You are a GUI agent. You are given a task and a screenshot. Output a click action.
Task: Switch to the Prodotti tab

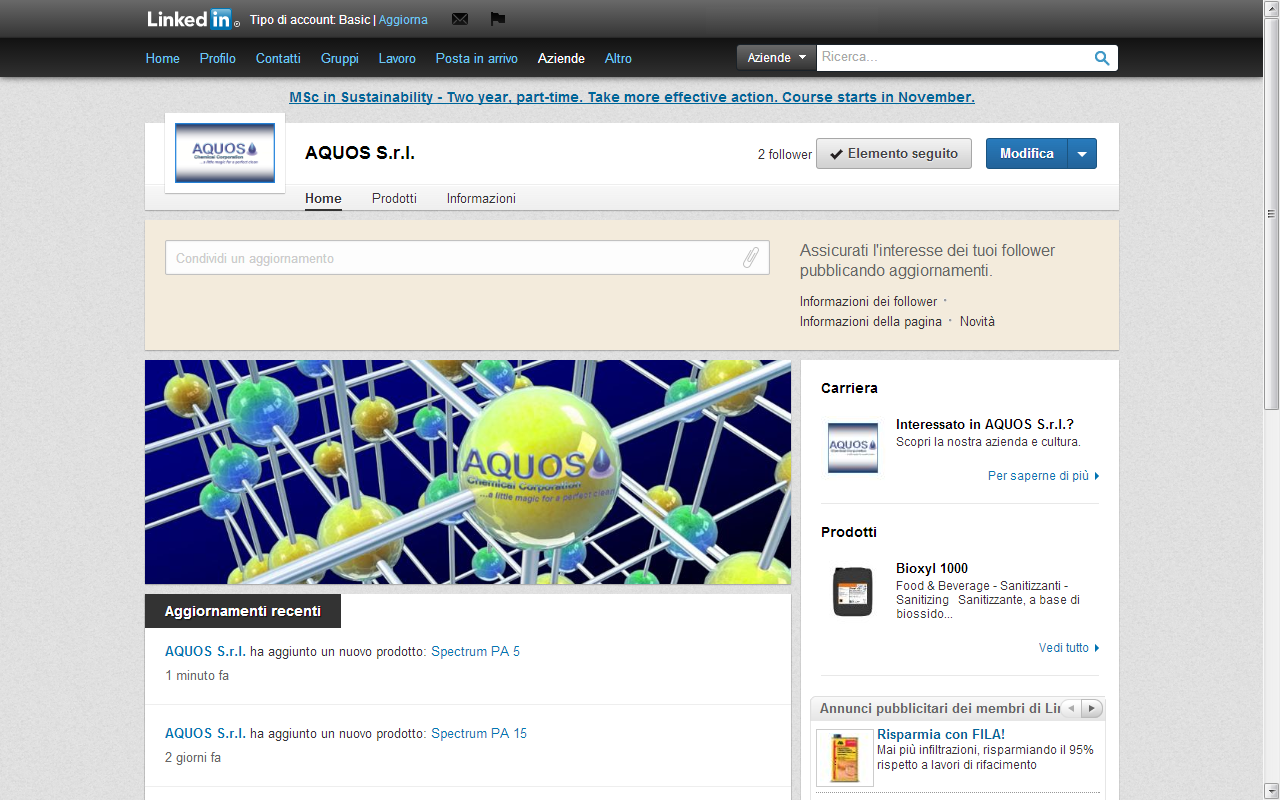[x=394, y=199]
